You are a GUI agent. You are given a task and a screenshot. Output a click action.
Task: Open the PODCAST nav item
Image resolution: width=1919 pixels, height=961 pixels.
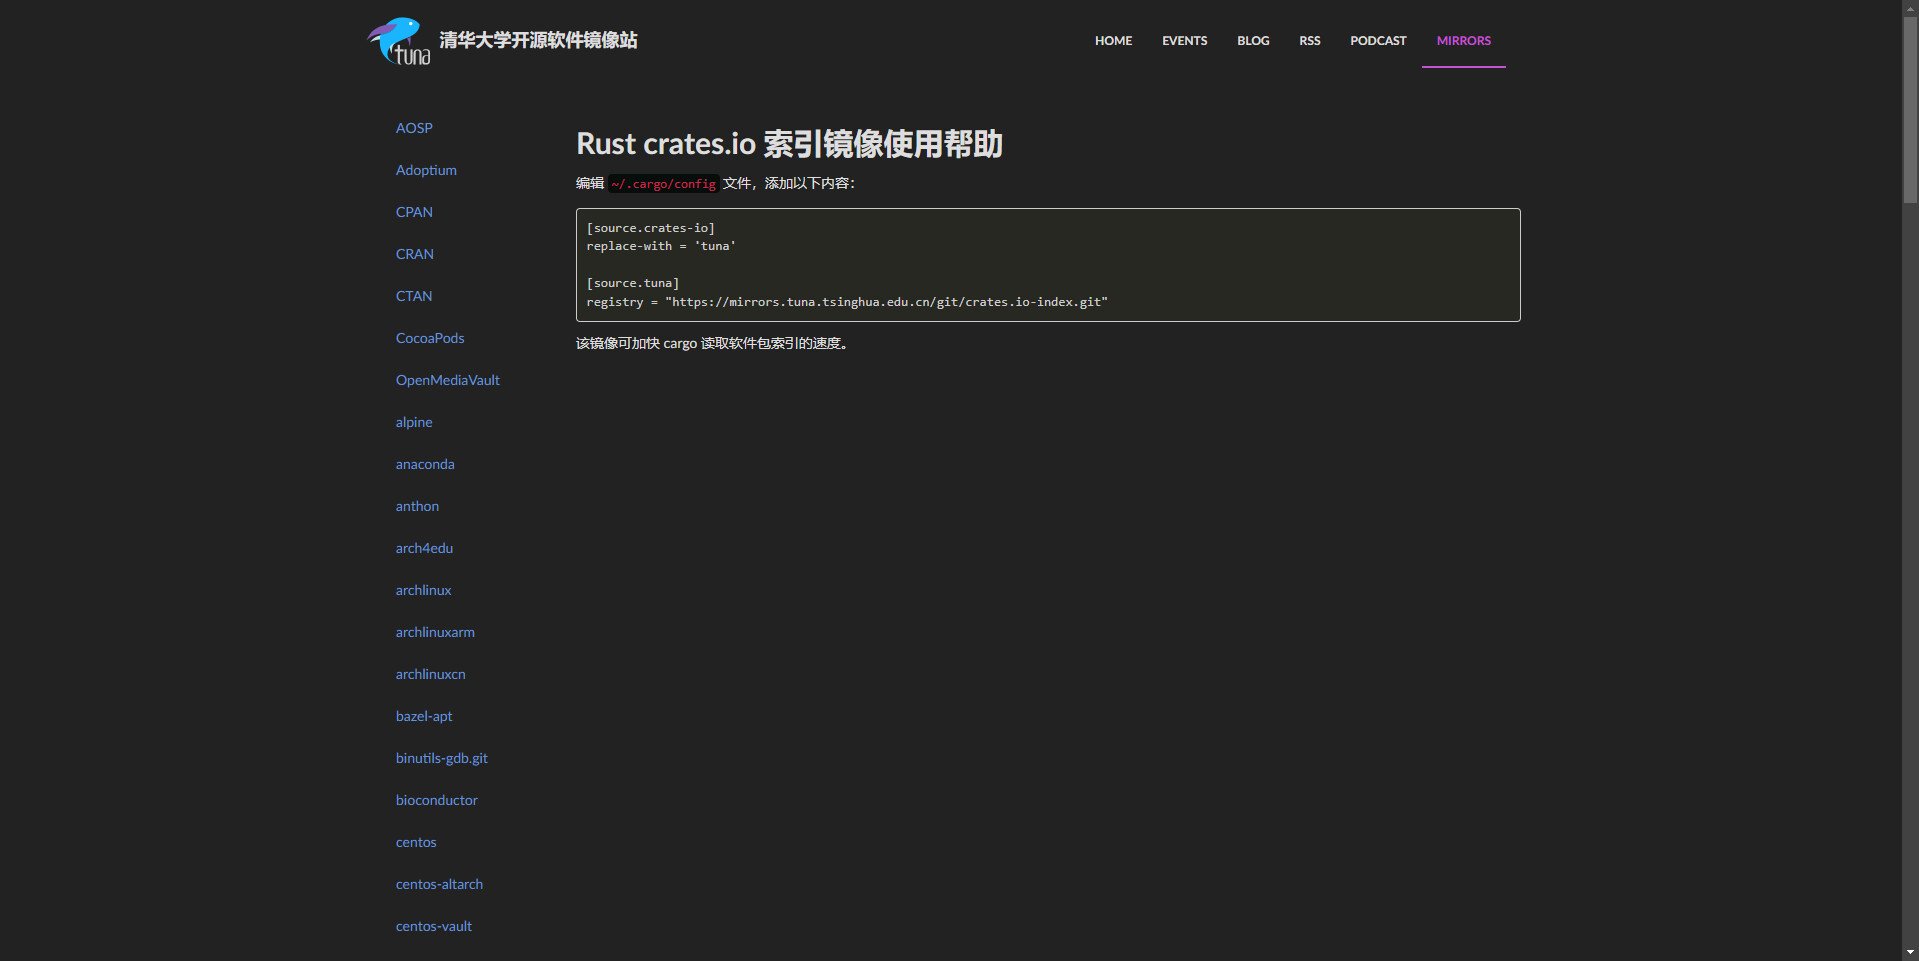coord(1378,41)
